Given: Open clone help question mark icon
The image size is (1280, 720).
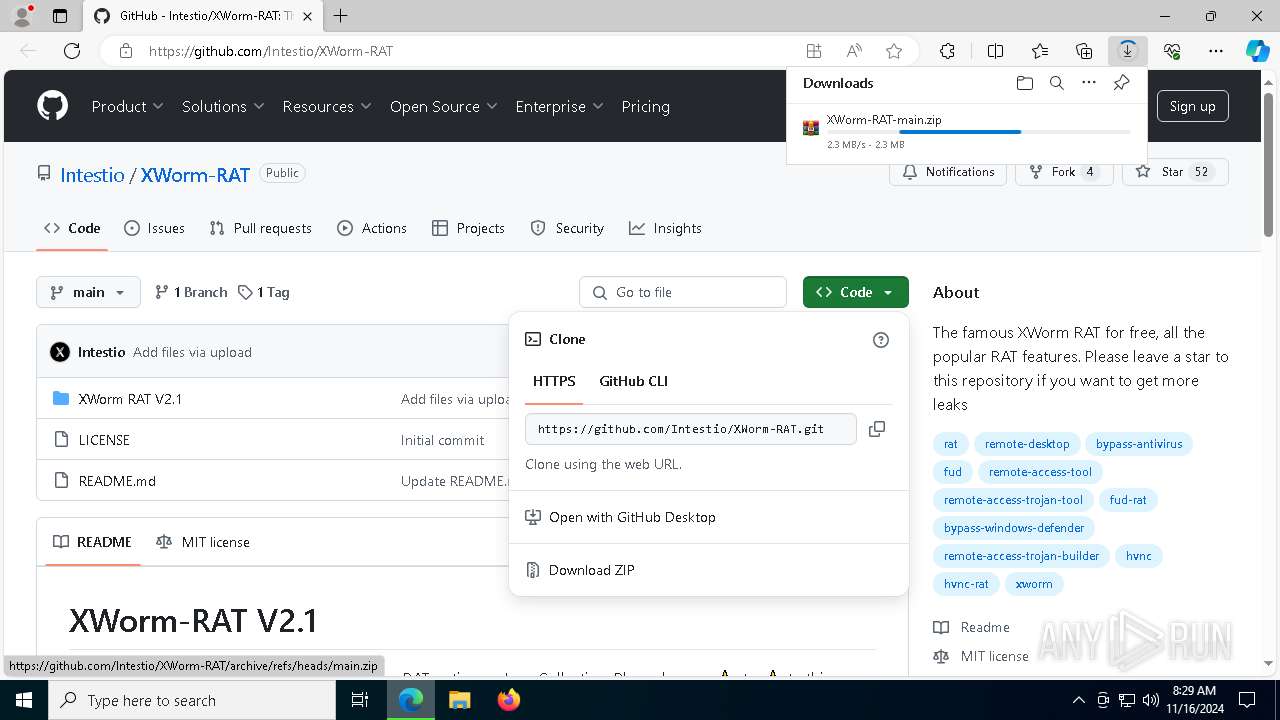Looking at the screenshot, I should click(881, 340).
